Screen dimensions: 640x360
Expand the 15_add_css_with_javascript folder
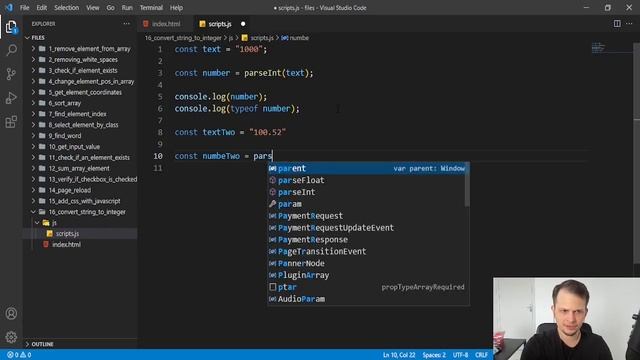(x=80, y=201)
